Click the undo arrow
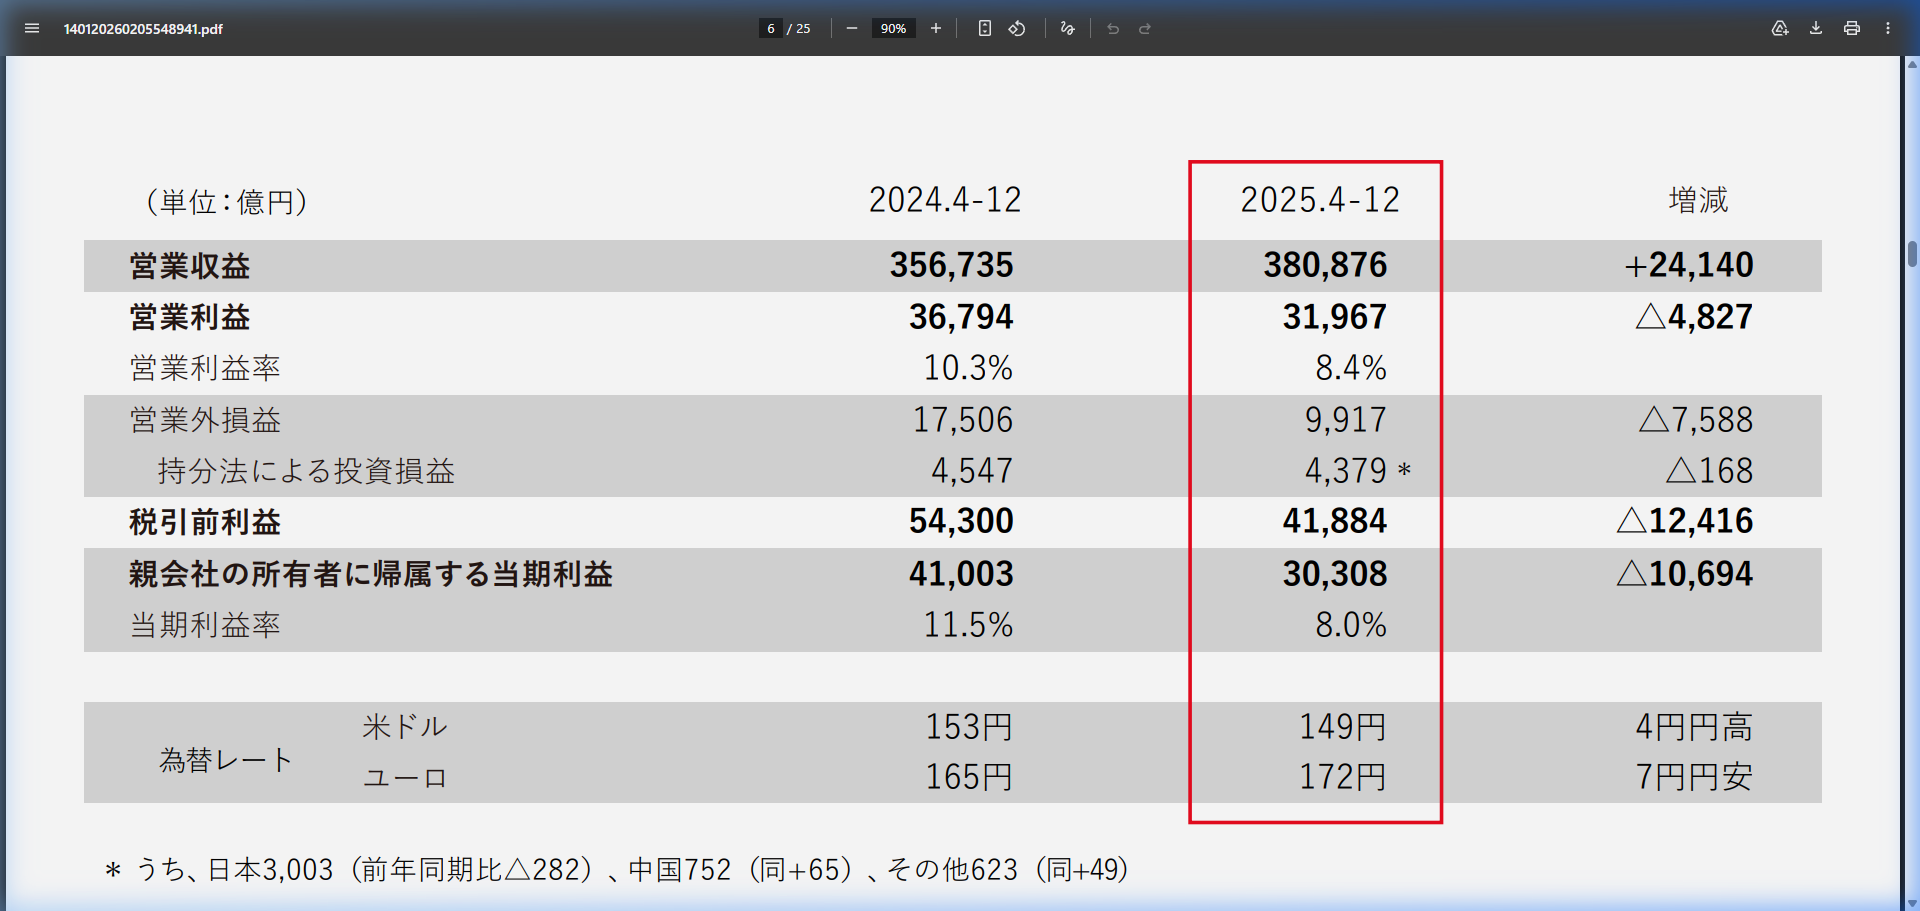This screenshot has width=1920, height=911. [x=1113, y=29]
